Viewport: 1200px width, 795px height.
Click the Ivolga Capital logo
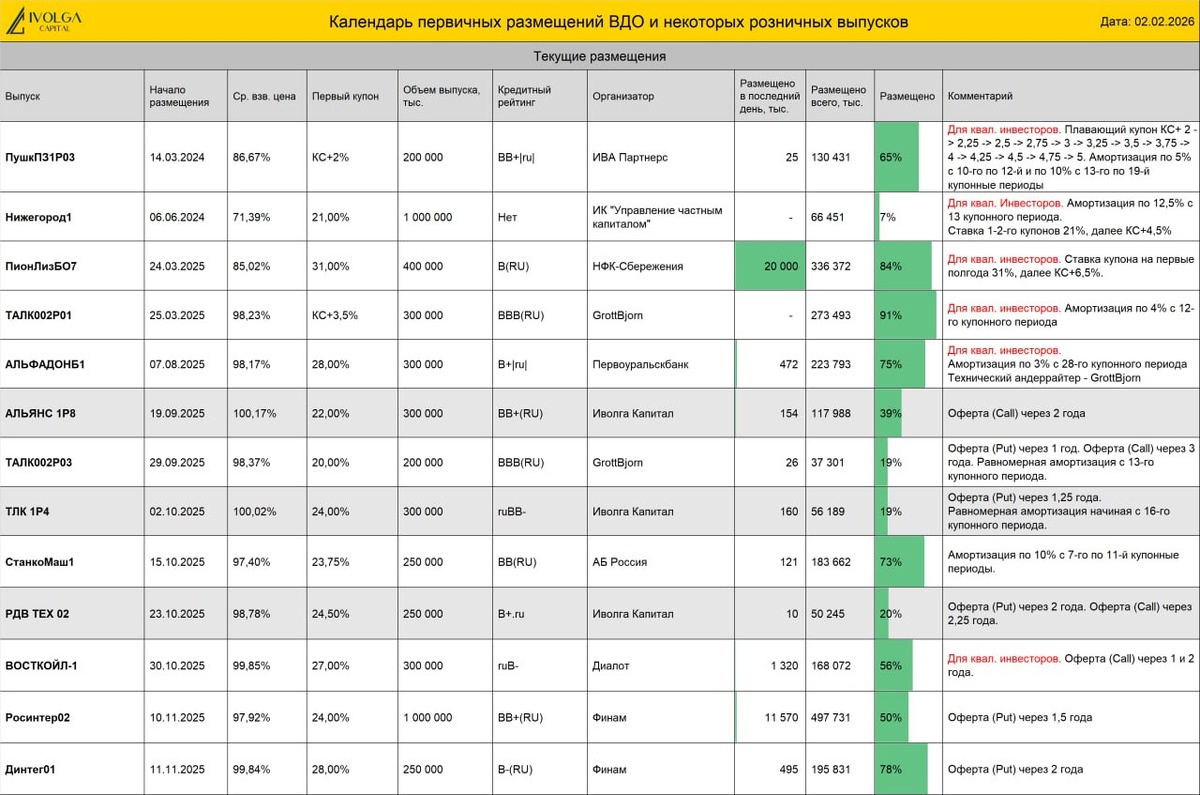click(x=42, y=21)
